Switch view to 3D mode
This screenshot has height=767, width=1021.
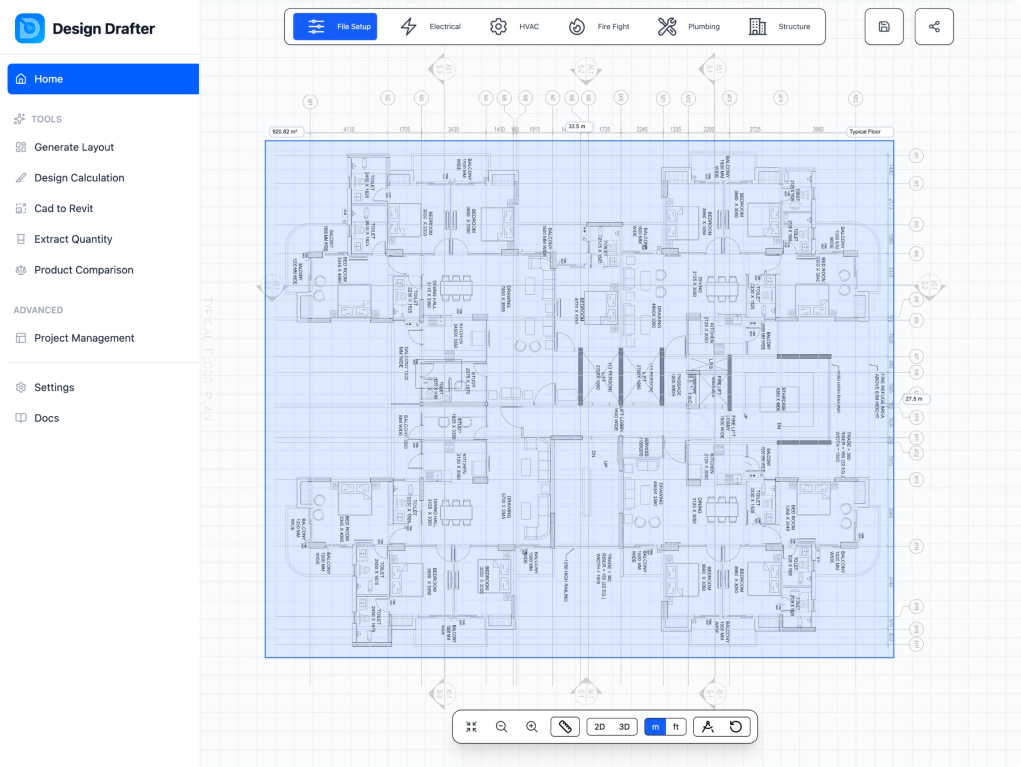coord(624,727)
